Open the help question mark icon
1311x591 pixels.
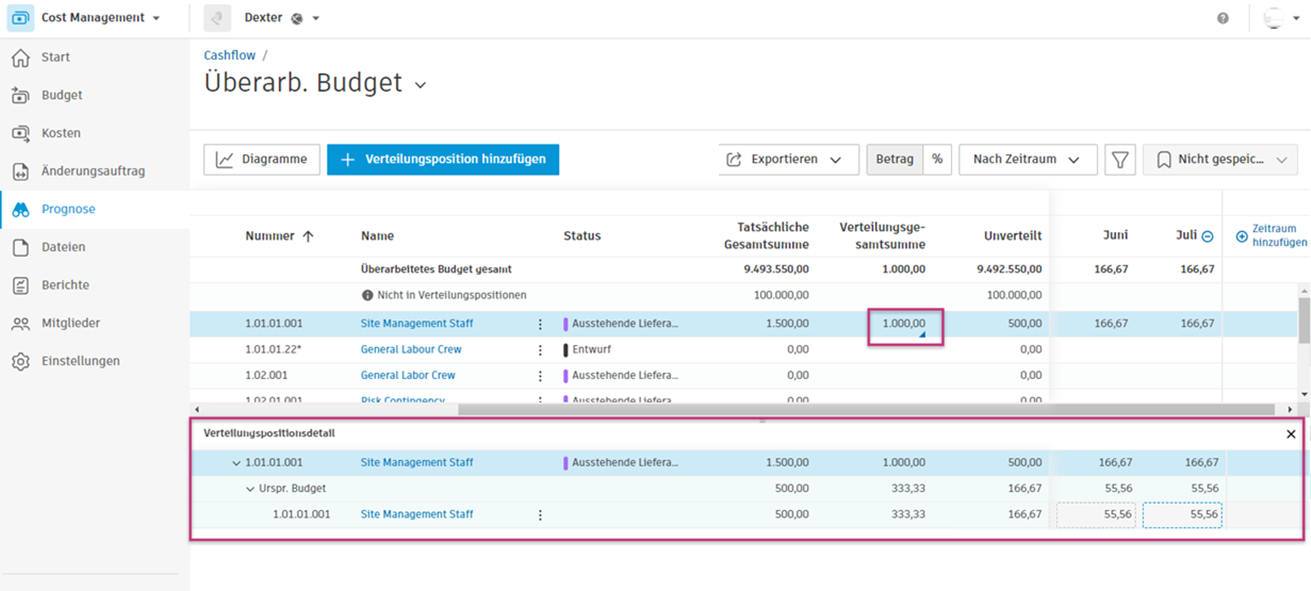(x=1222, y=18)
